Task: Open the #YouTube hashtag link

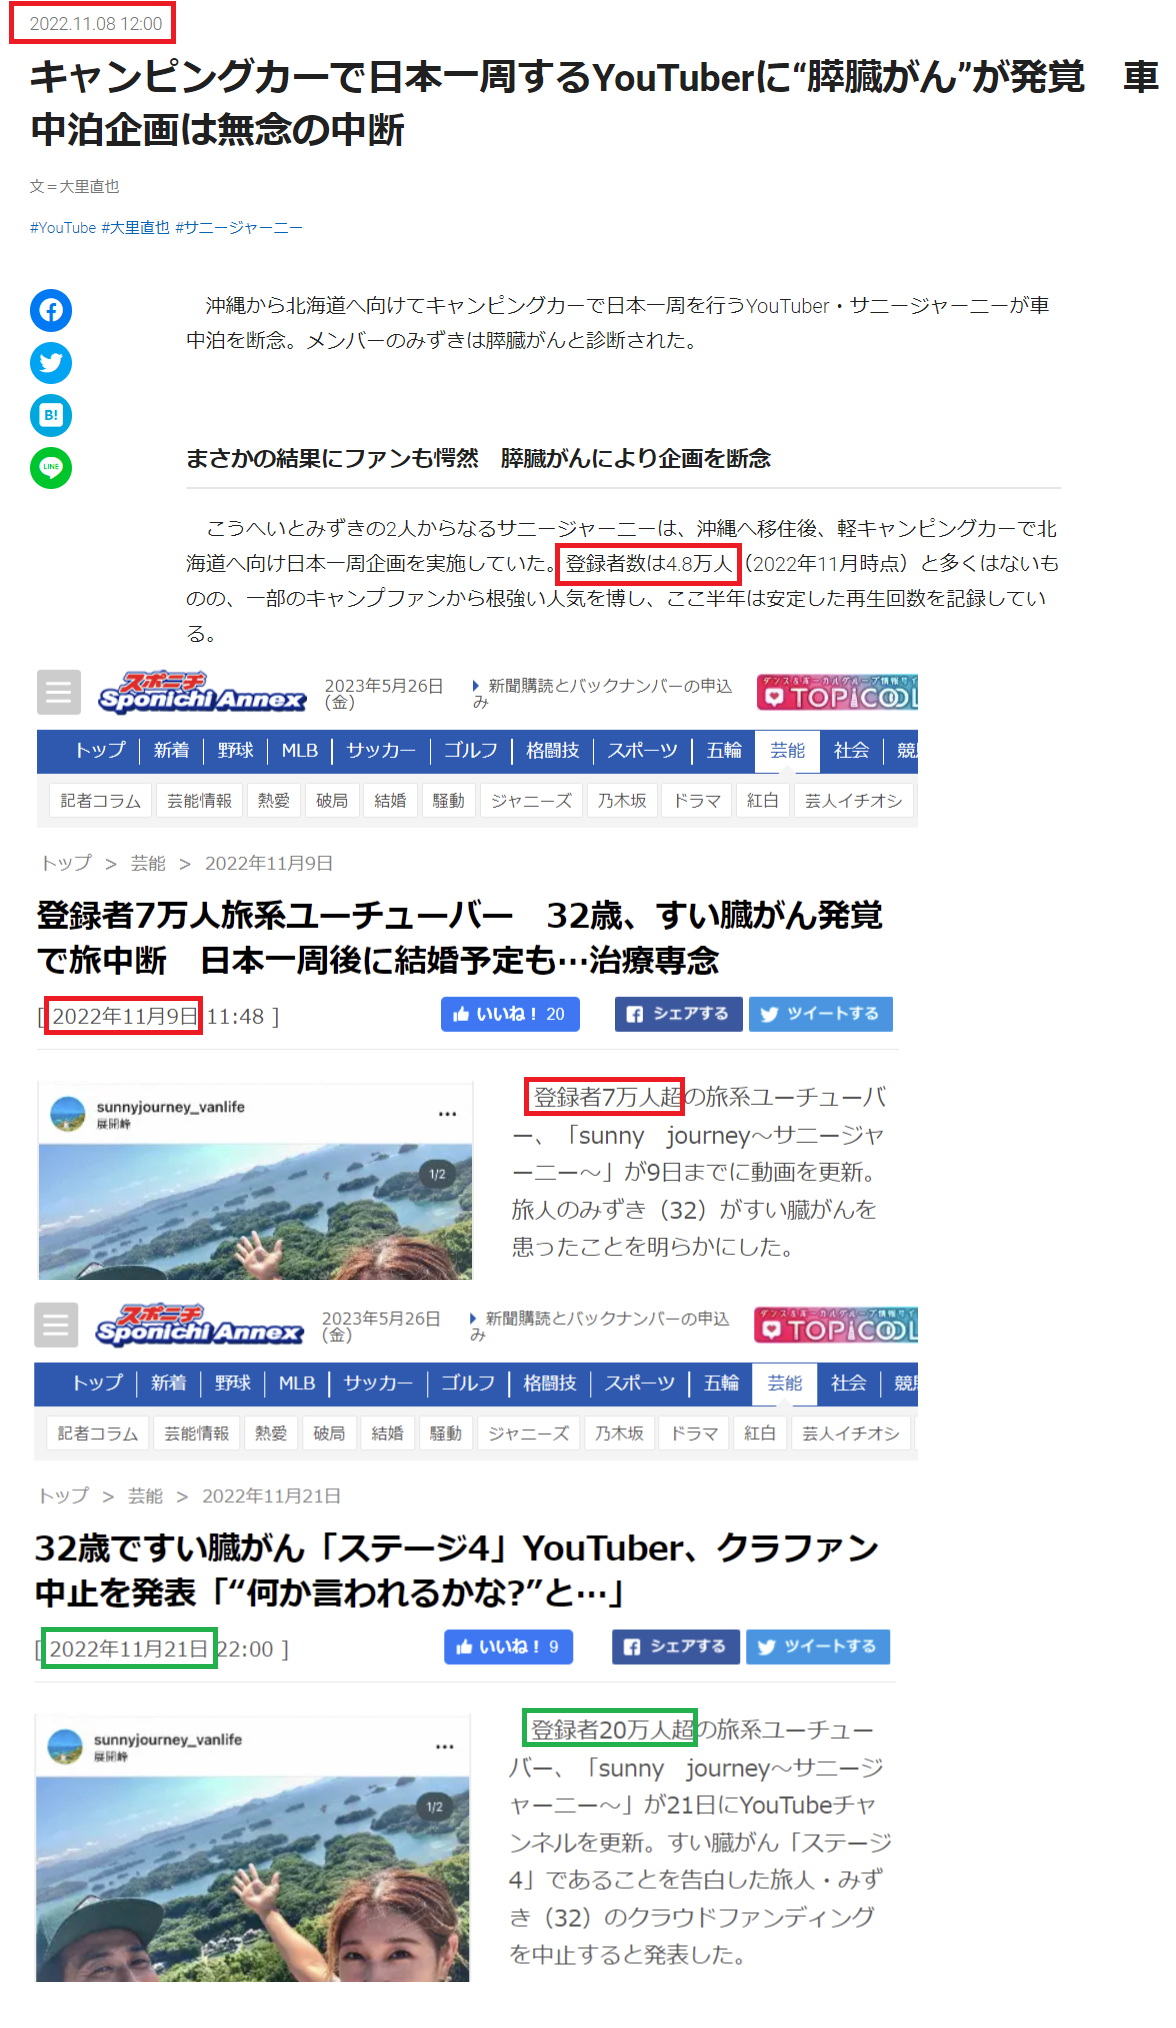Action: click(63, 228)
